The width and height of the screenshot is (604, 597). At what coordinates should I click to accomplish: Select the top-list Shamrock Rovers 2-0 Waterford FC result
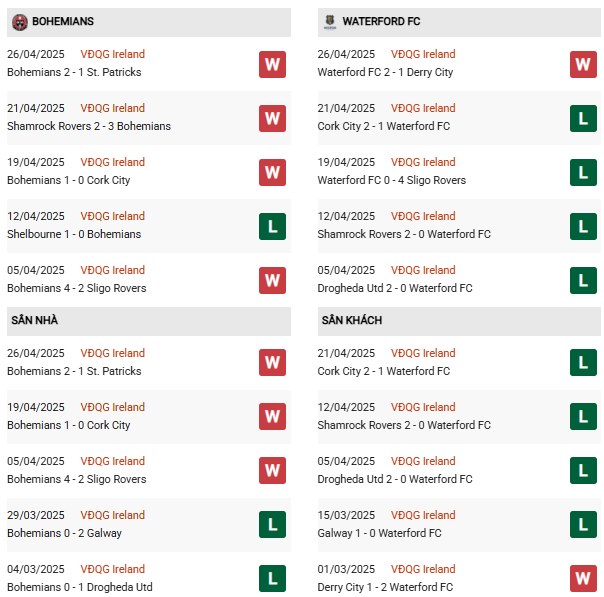[404, 234]
